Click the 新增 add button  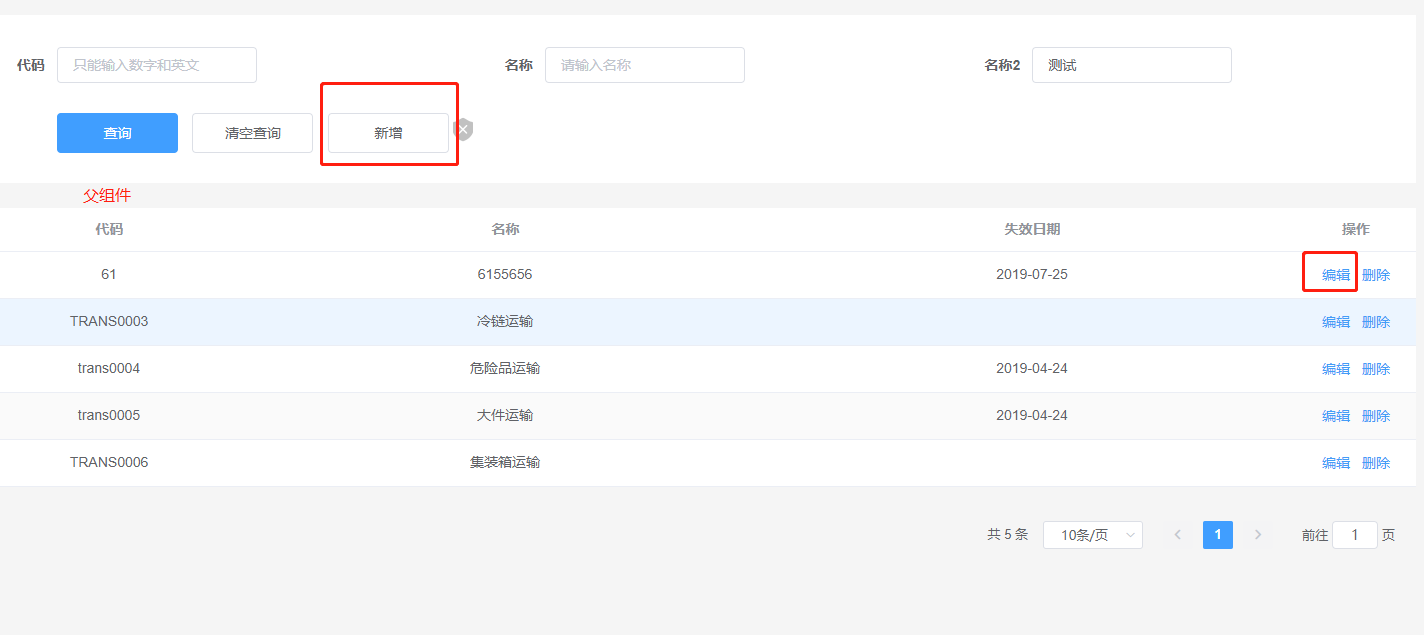388,133
